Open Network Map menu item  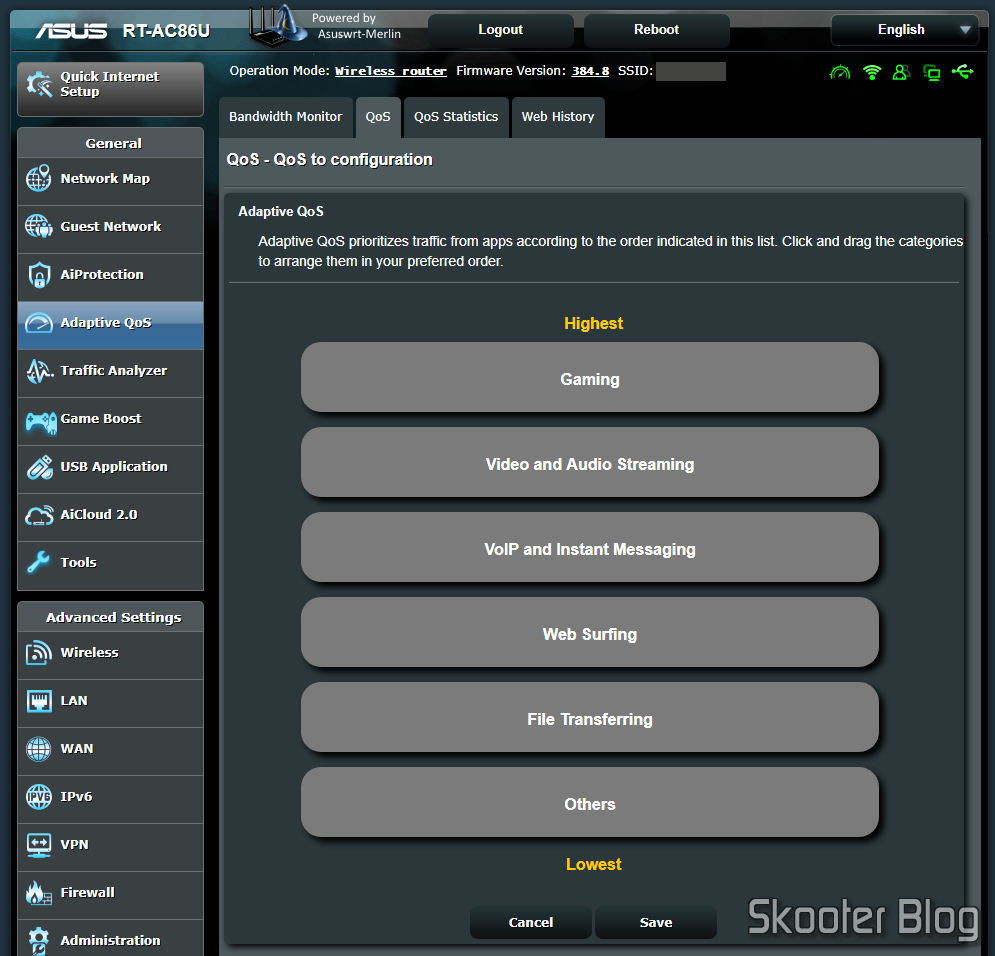pos(110,179)
